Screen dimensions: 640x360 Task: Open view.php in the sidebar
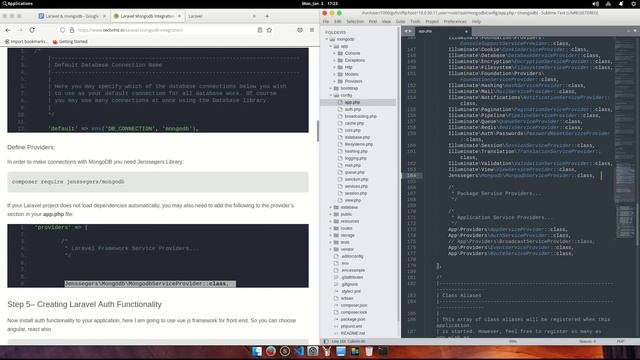coord(353,200)
